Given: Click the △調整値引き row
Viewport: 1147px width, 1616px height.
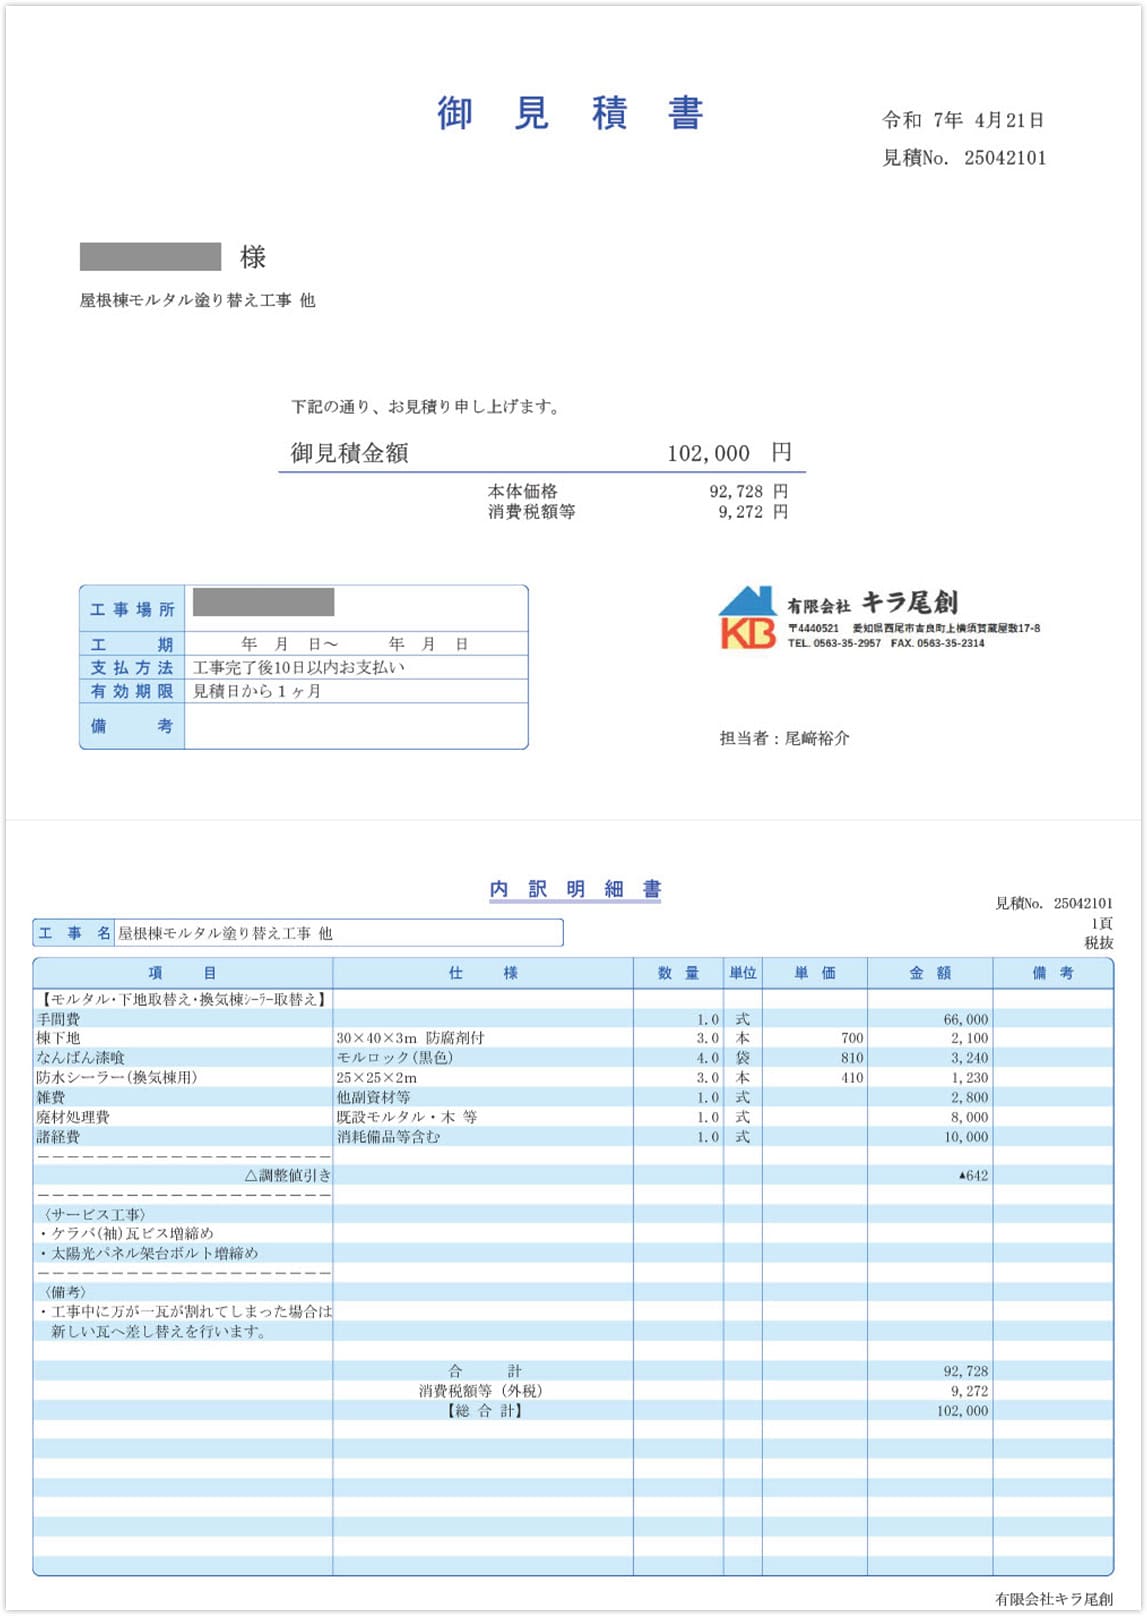Looking at the screenshot, I should (x=288, y=1176).
